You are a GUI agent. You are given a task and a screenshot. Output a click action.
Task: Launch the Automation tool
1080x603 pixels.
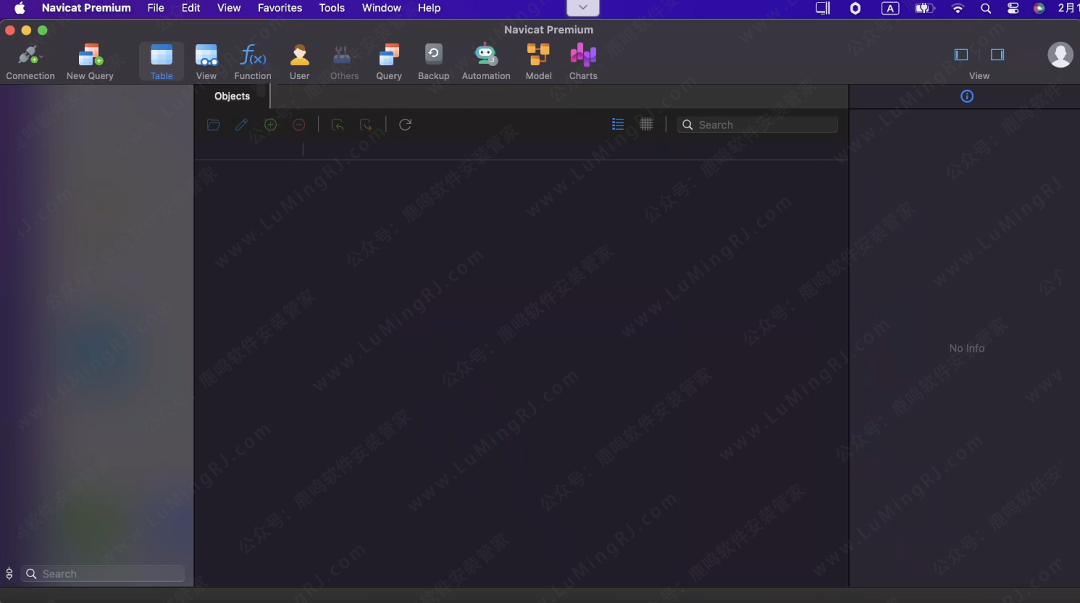pos(486,61)
